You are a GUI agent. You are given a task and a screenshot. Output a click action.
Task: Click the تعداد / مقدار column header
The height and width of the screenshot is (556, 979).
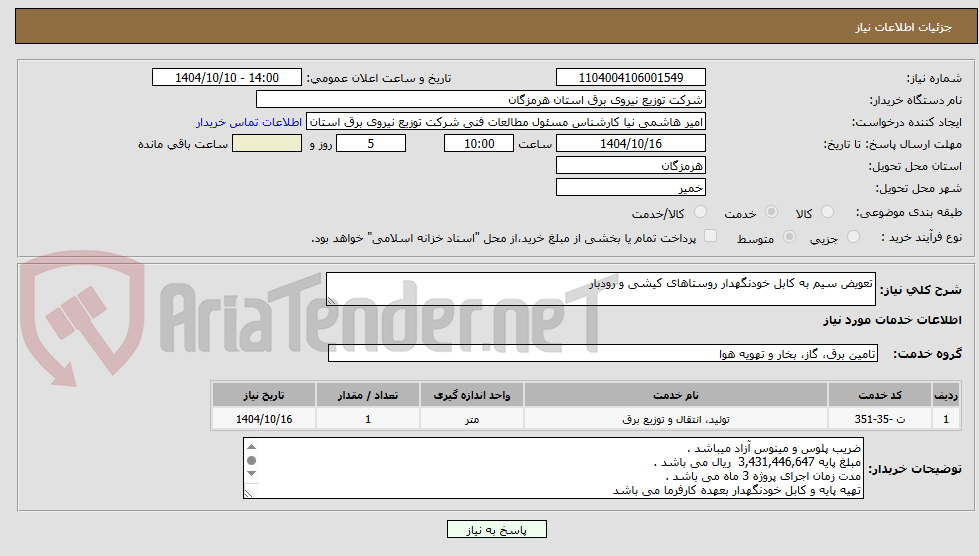(x=368, y=395)
